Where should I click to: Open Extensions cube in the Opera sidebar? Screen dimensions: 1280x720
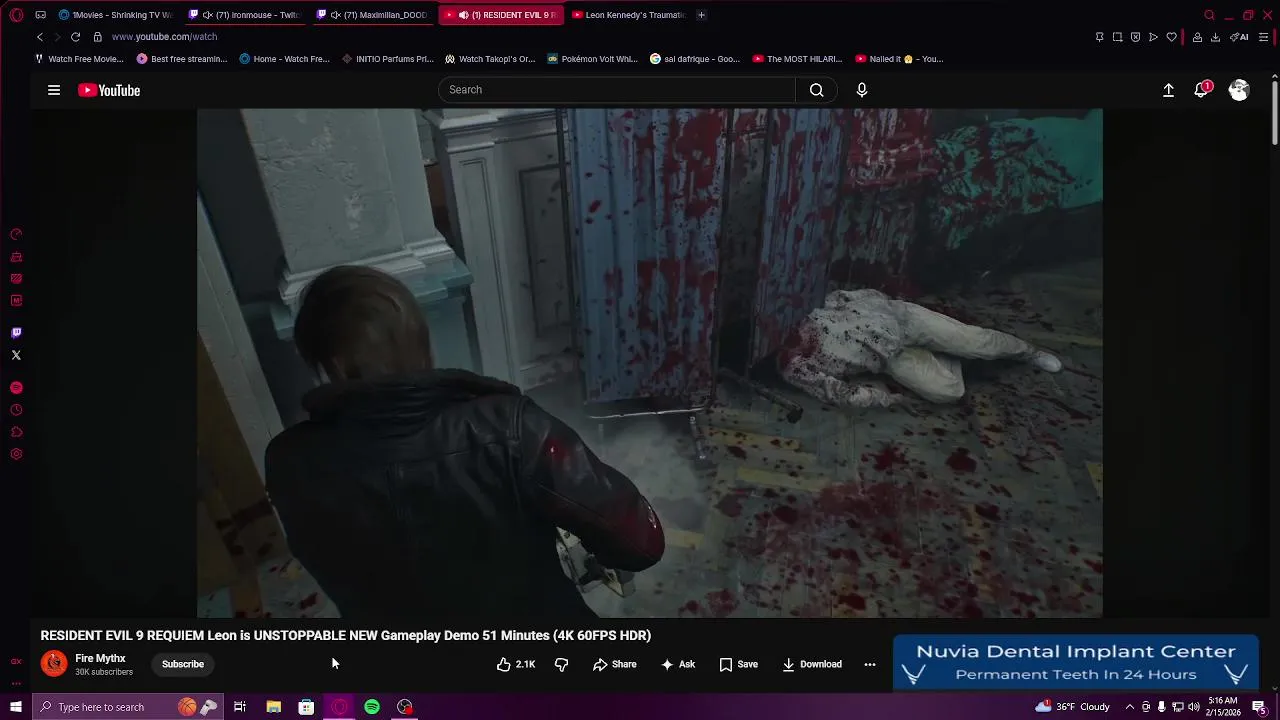(x=16, y=432)
